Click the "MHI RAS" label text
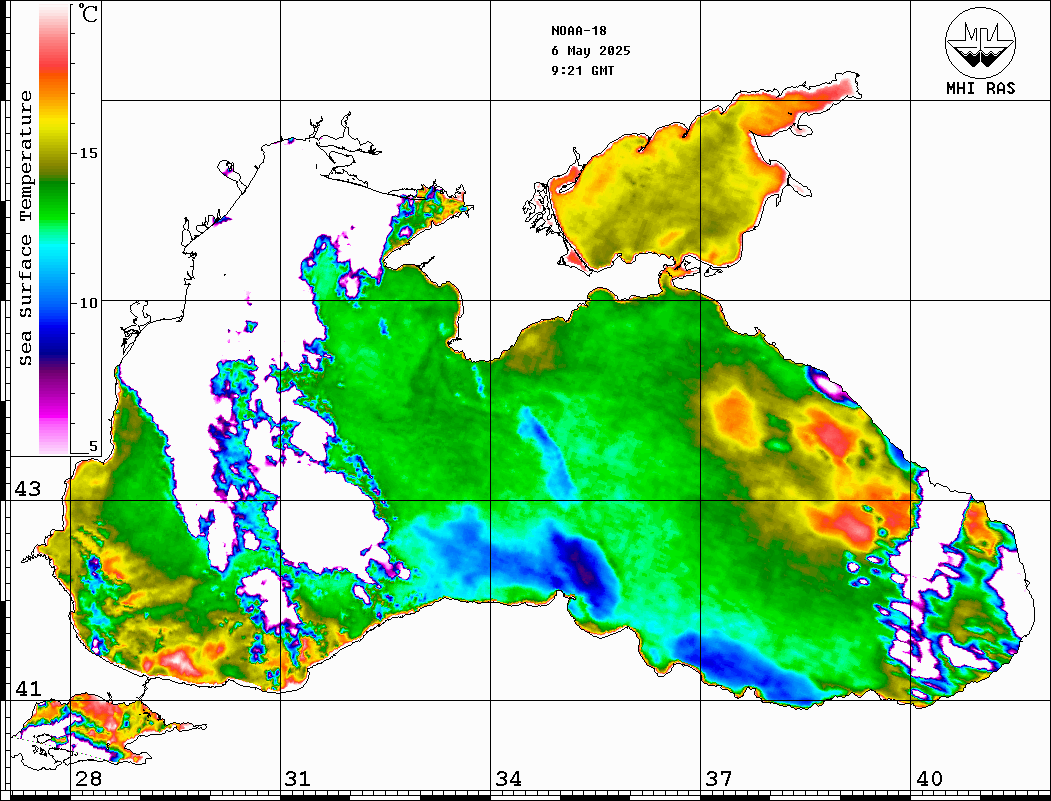This screenshot has height=801, width=1051. click(x=980, y=88)
